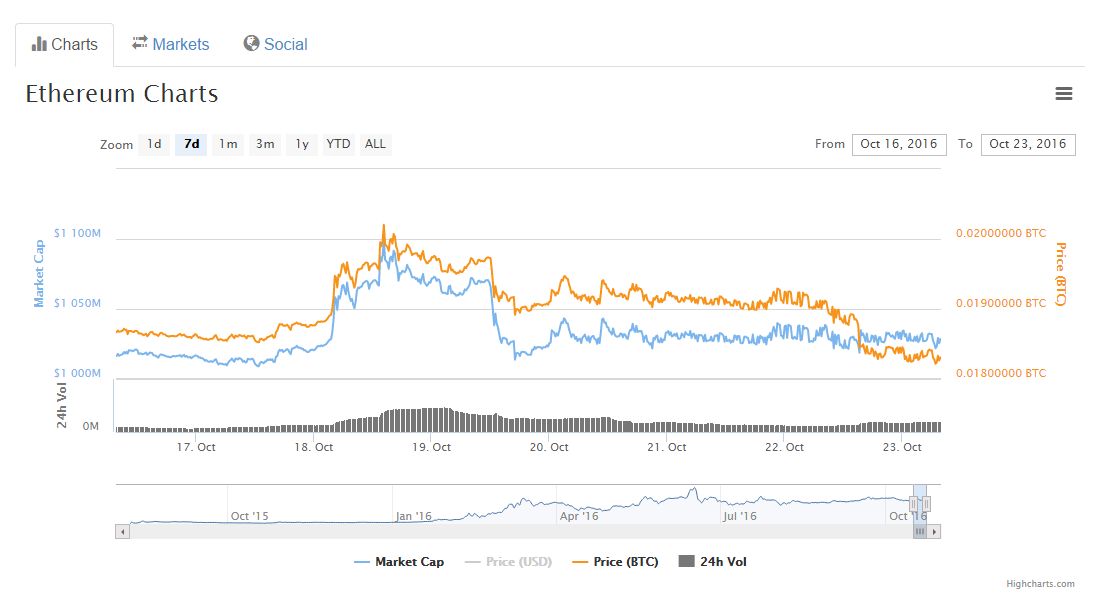This screenshot has width=1096, height=598.
Task: Click the bar chart icon in Charts tab
Action: point(40,44)
